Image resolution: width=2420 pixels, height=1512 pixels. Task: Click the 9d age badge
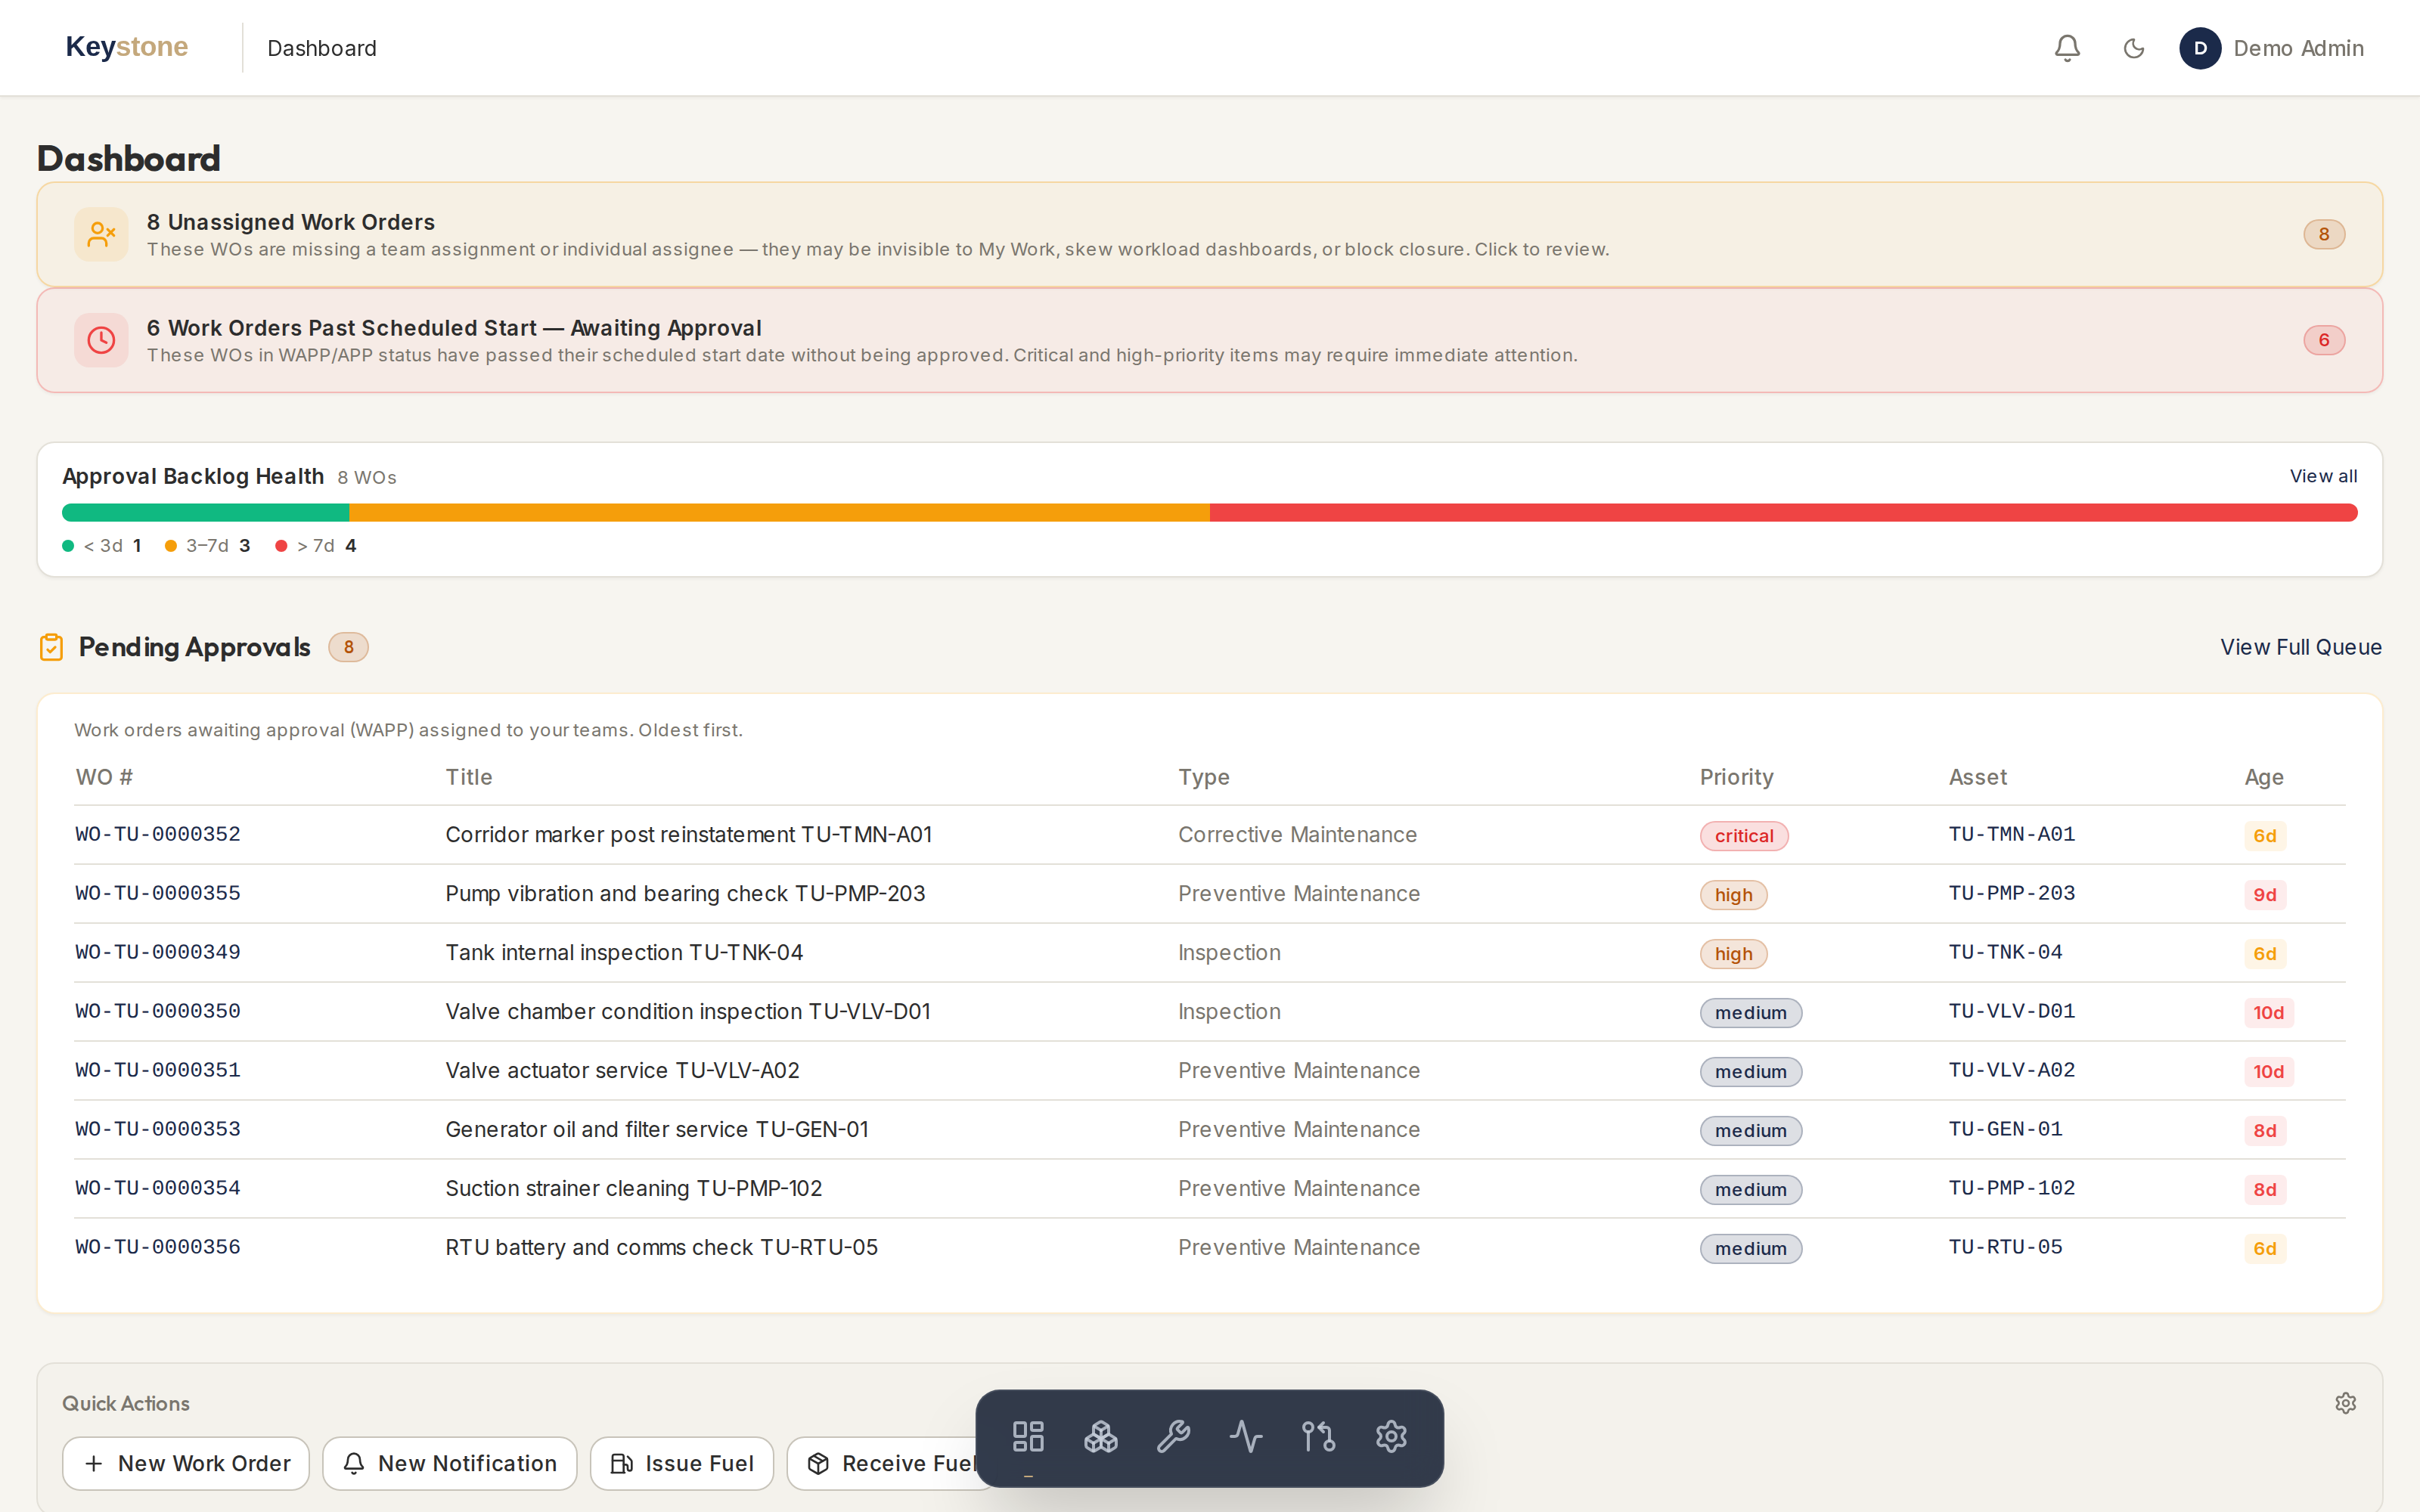(x=2264, y=895)
